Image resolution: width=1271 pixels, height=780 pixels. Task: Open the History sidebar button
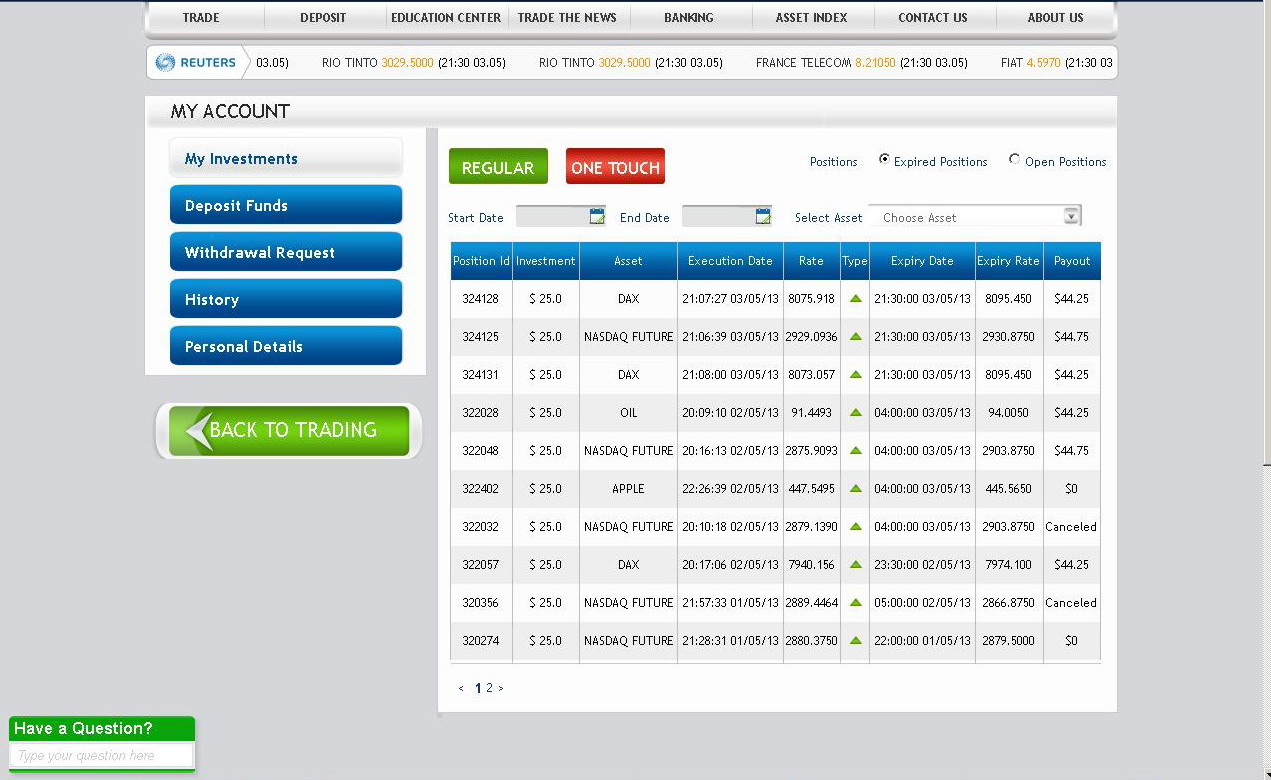(286, 299)
